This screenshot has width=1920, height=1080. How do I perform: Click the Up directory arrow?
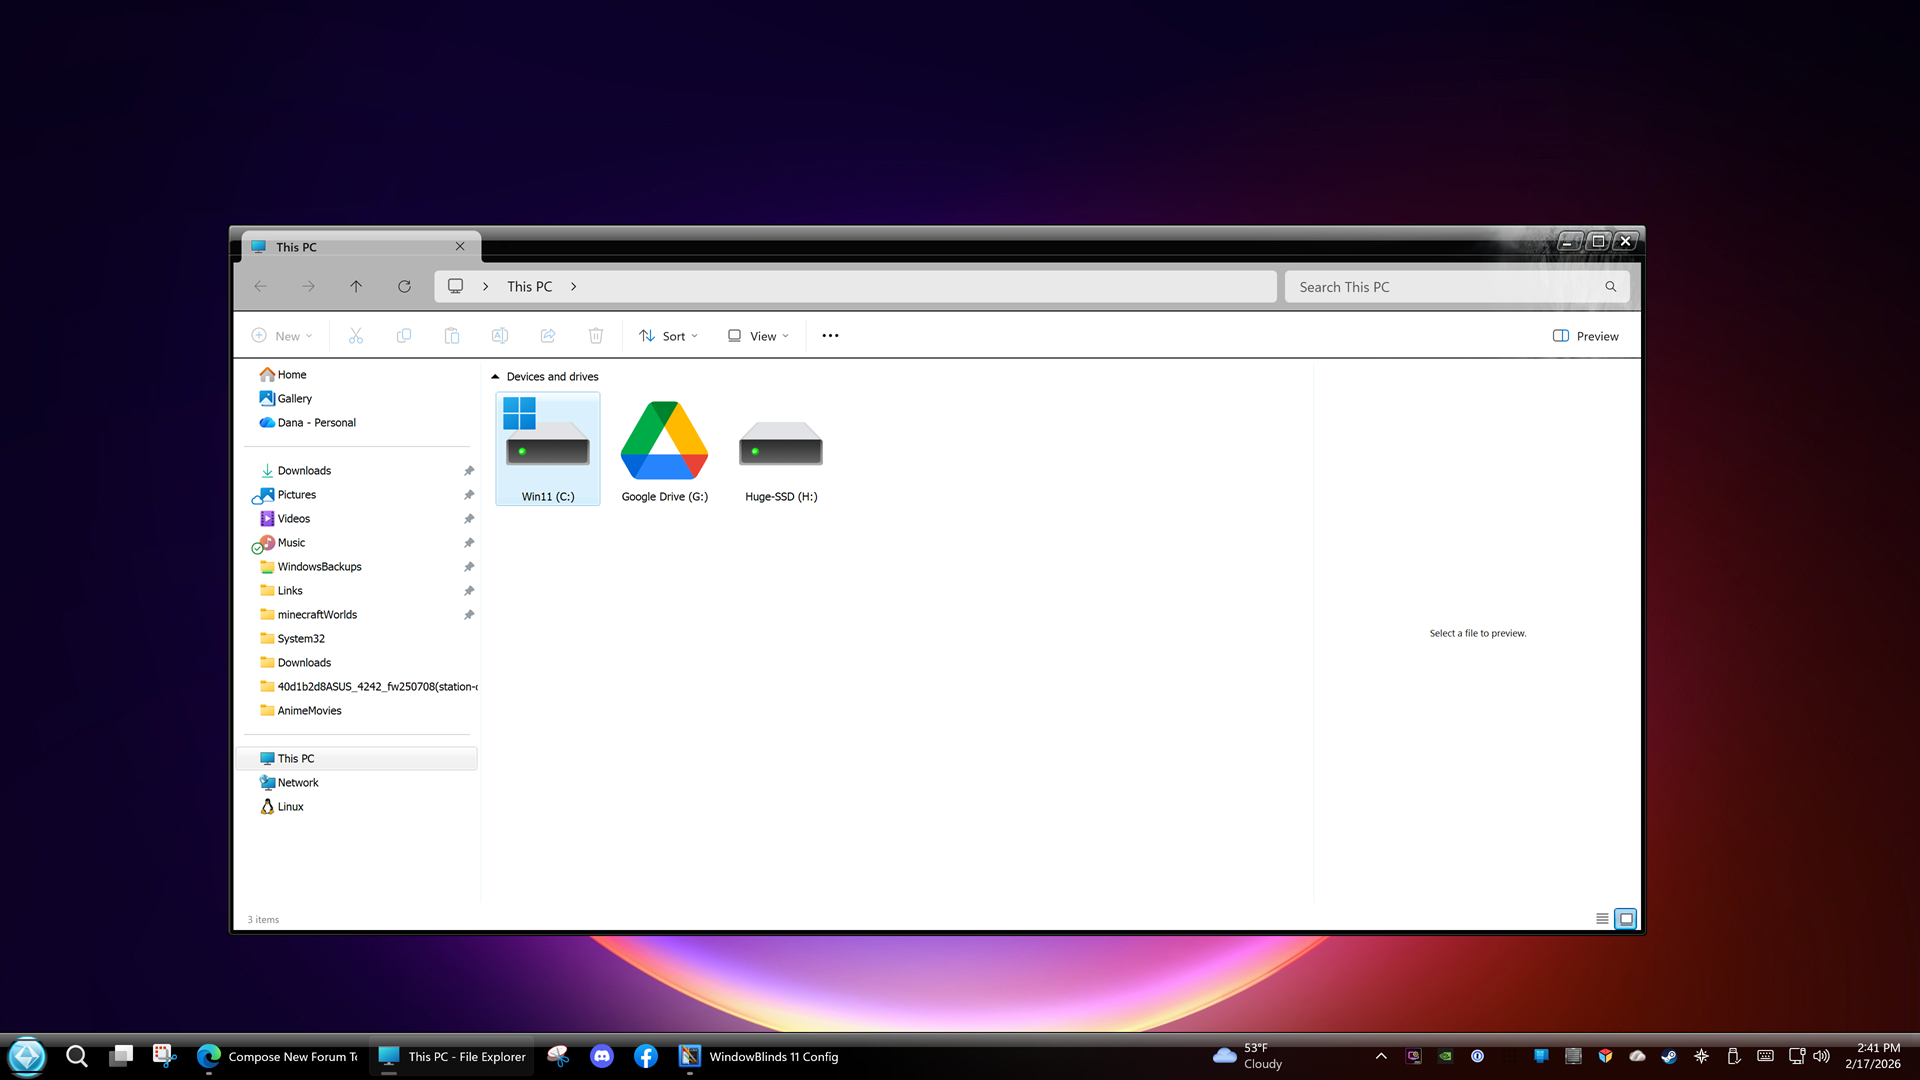(356, 287)
